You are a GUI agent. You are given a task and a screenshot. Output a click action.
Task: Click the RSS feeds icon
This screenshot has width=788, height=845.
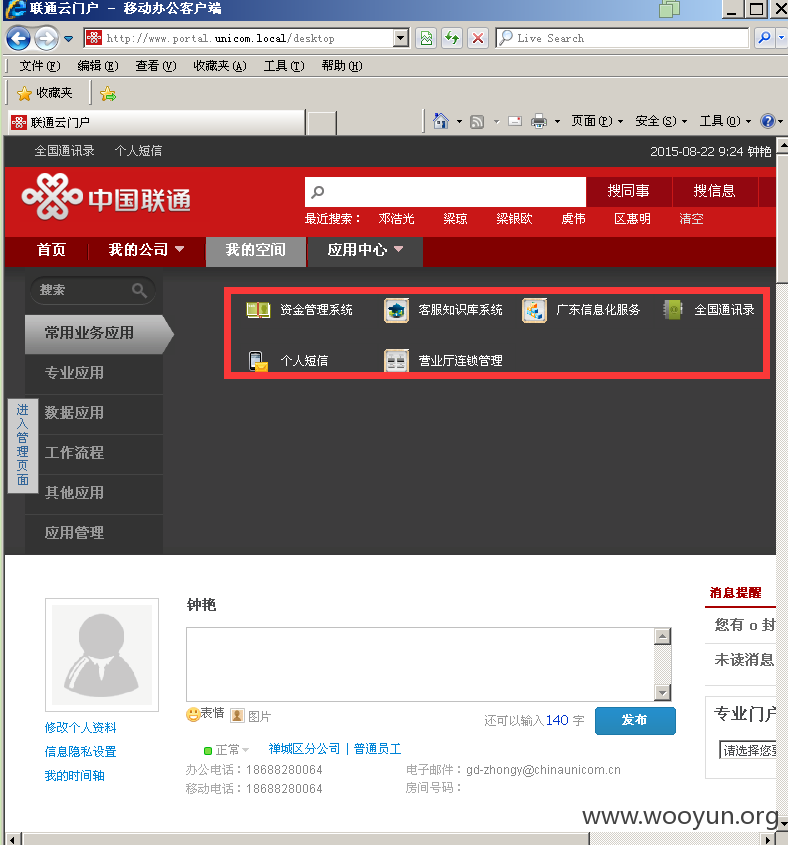(x=477, y=122)
